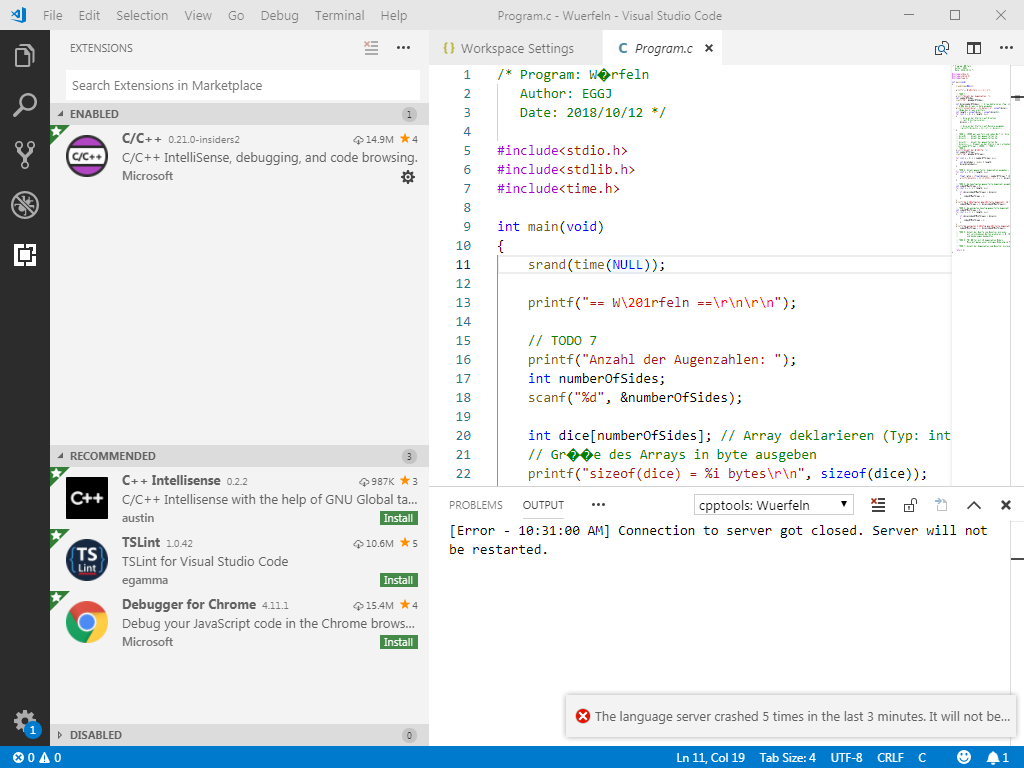This screenshot has height=768, width=1024.
Task: Switch to PROBLEMS panel tab
Action: pos(475,505)
